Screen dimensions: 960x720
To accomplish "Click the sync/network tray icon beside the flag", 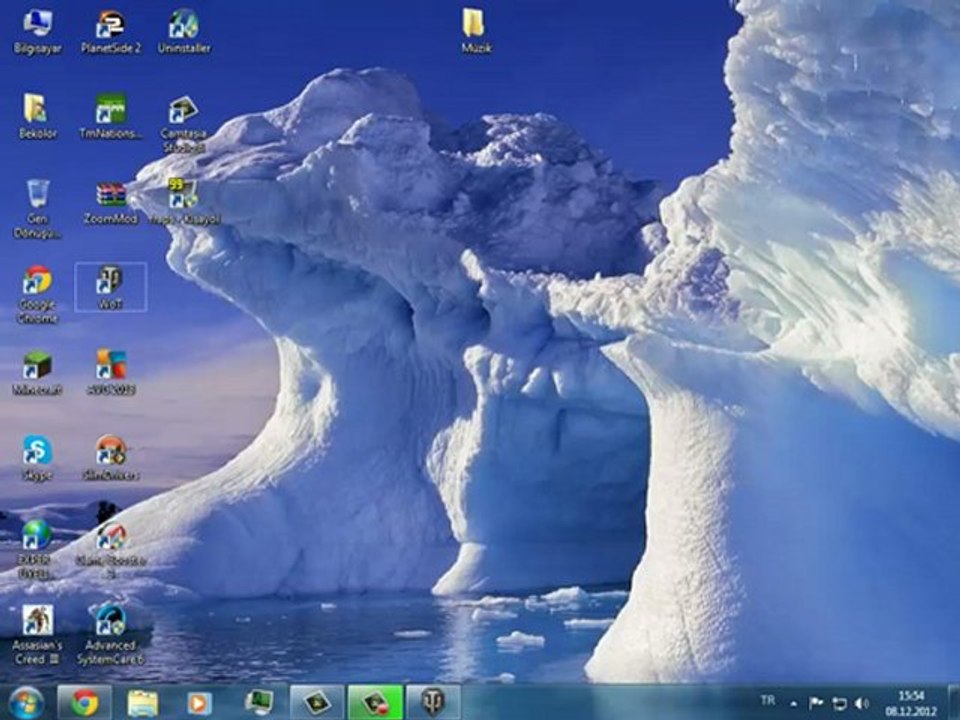I will pos(839,703).
